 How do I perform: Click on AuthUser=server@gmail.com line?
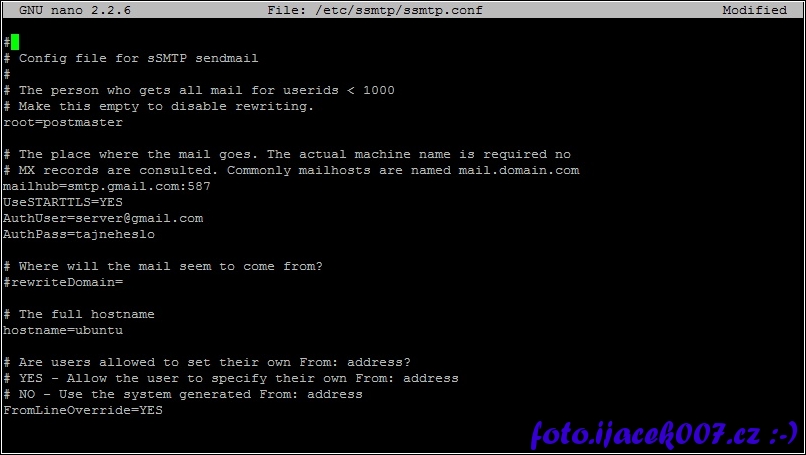103,218
